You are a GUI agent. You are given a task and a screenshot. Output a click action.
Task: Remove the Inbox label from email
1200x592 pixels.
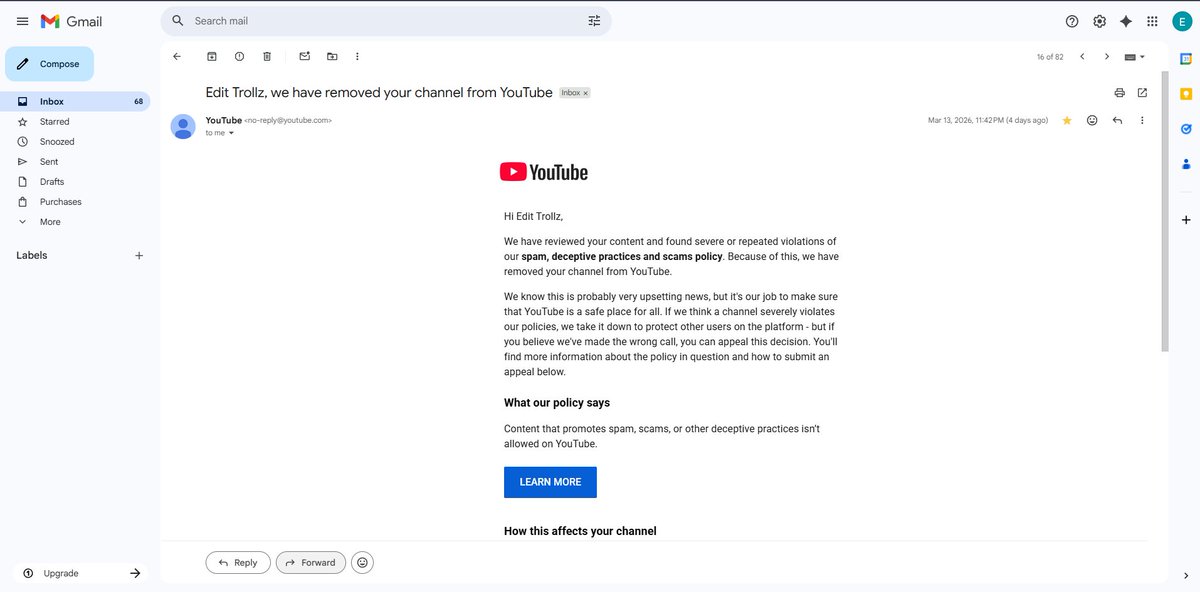pyautogui.click(x=586, y=93)
